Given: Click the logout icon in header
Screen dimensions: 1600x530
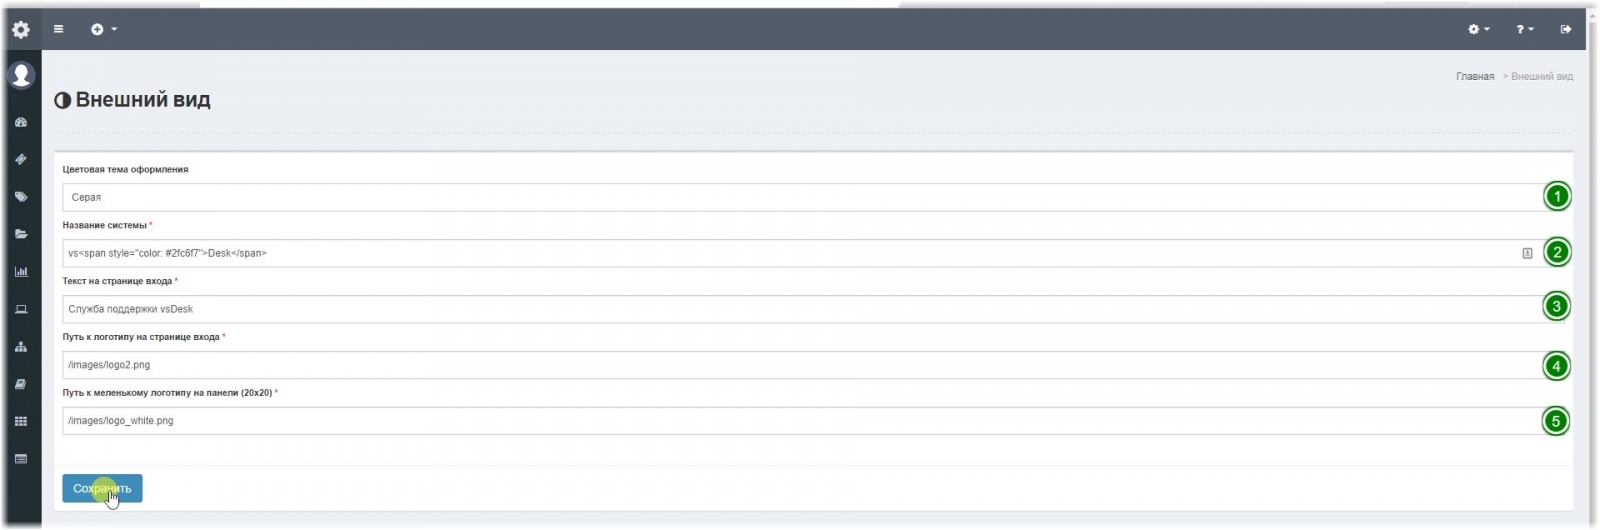Looking at the screenshot, I should click(1565, 29).
